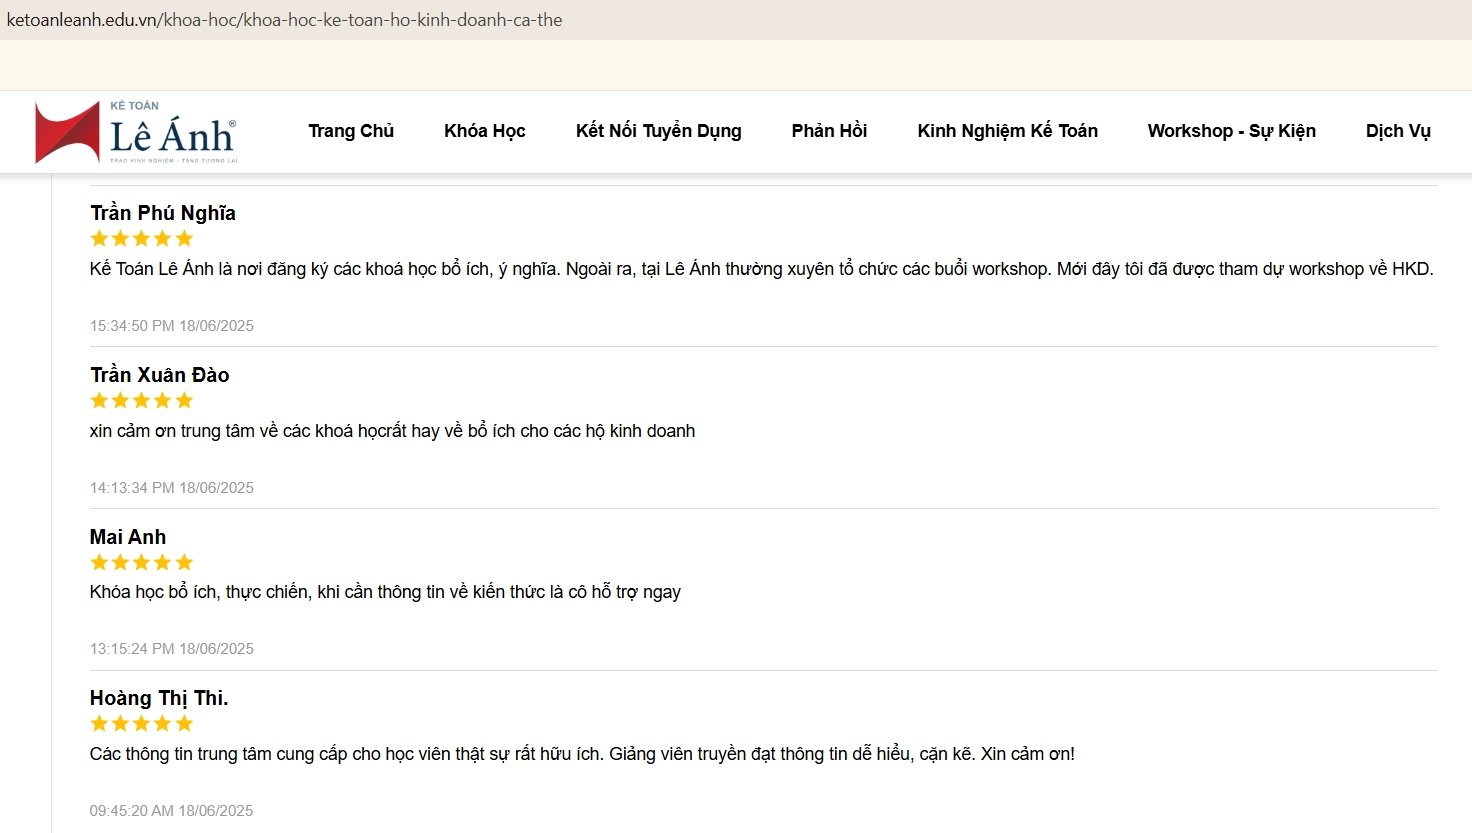The width and height of the screenshot is (1472, 833).
Task: Click reviewer name Trần Phú Nghĩa
Action: point(163,213)
